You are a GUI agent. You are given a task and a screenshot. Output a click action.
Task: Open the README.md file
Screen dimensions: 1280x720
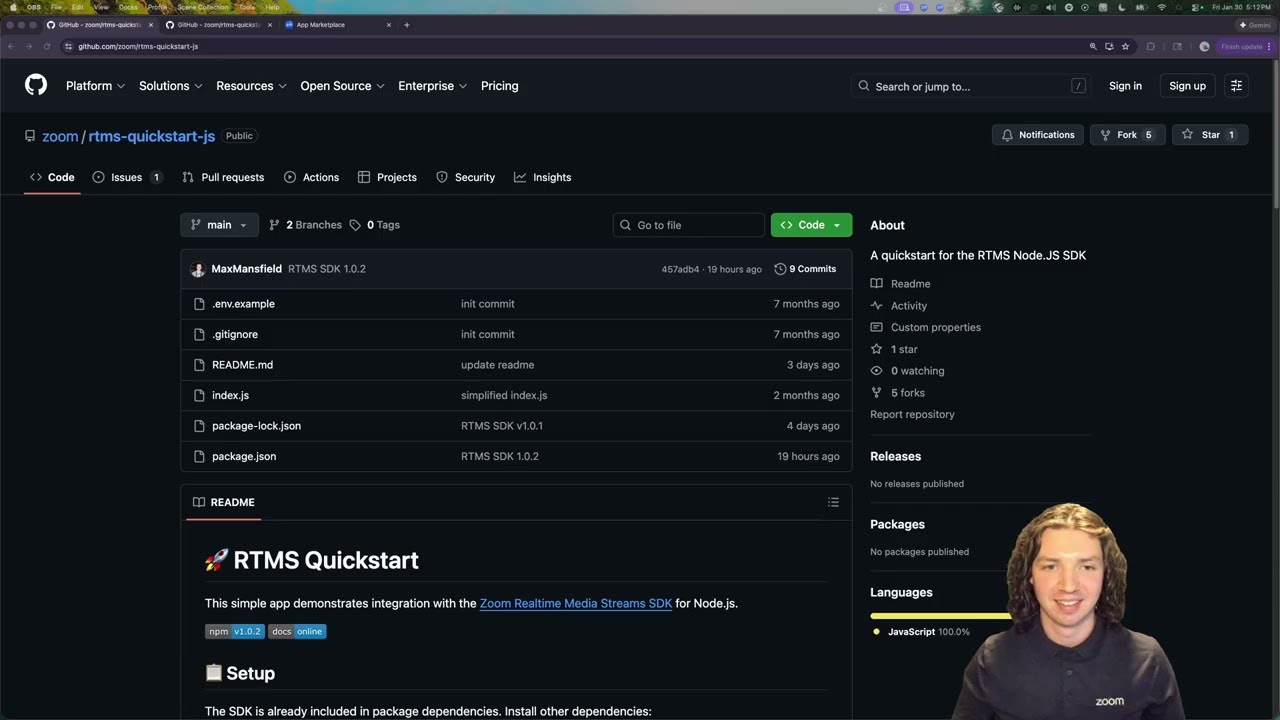[x=242, y=365]
